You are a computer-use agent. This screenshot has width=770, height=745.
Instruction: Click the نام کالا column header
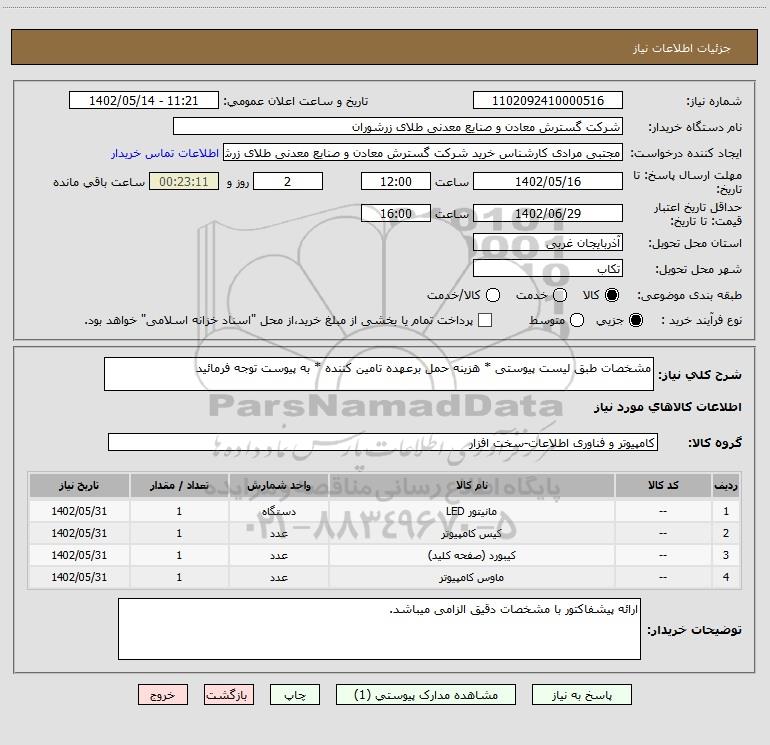coord(471,486)
